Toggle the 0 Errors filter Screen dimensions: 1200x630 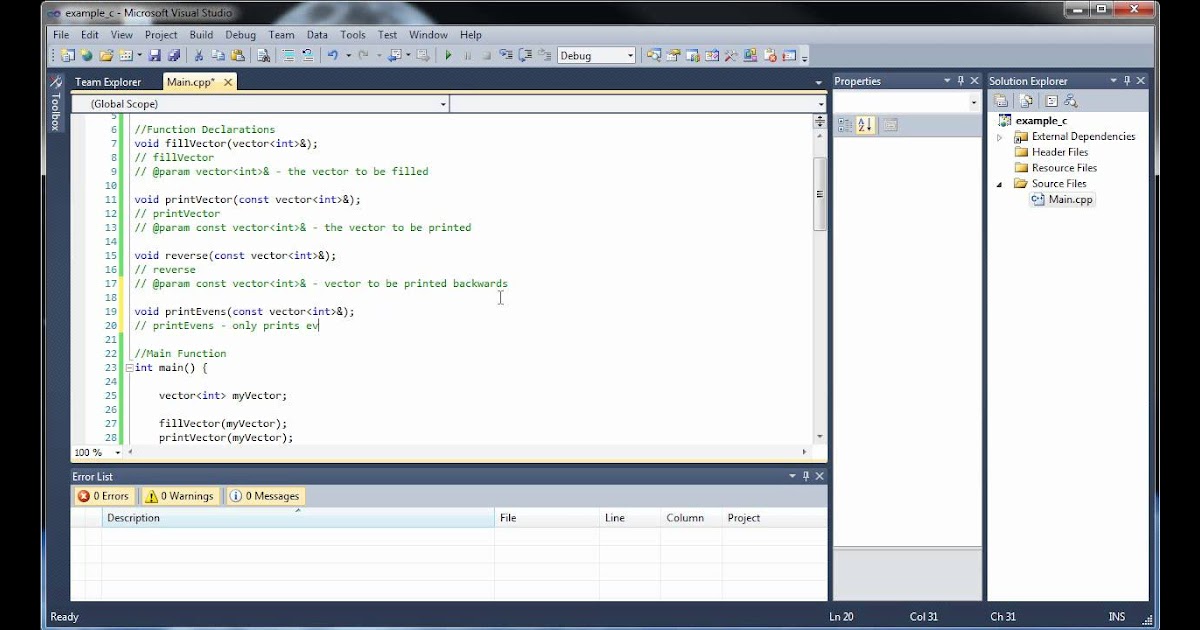point(104,496)
